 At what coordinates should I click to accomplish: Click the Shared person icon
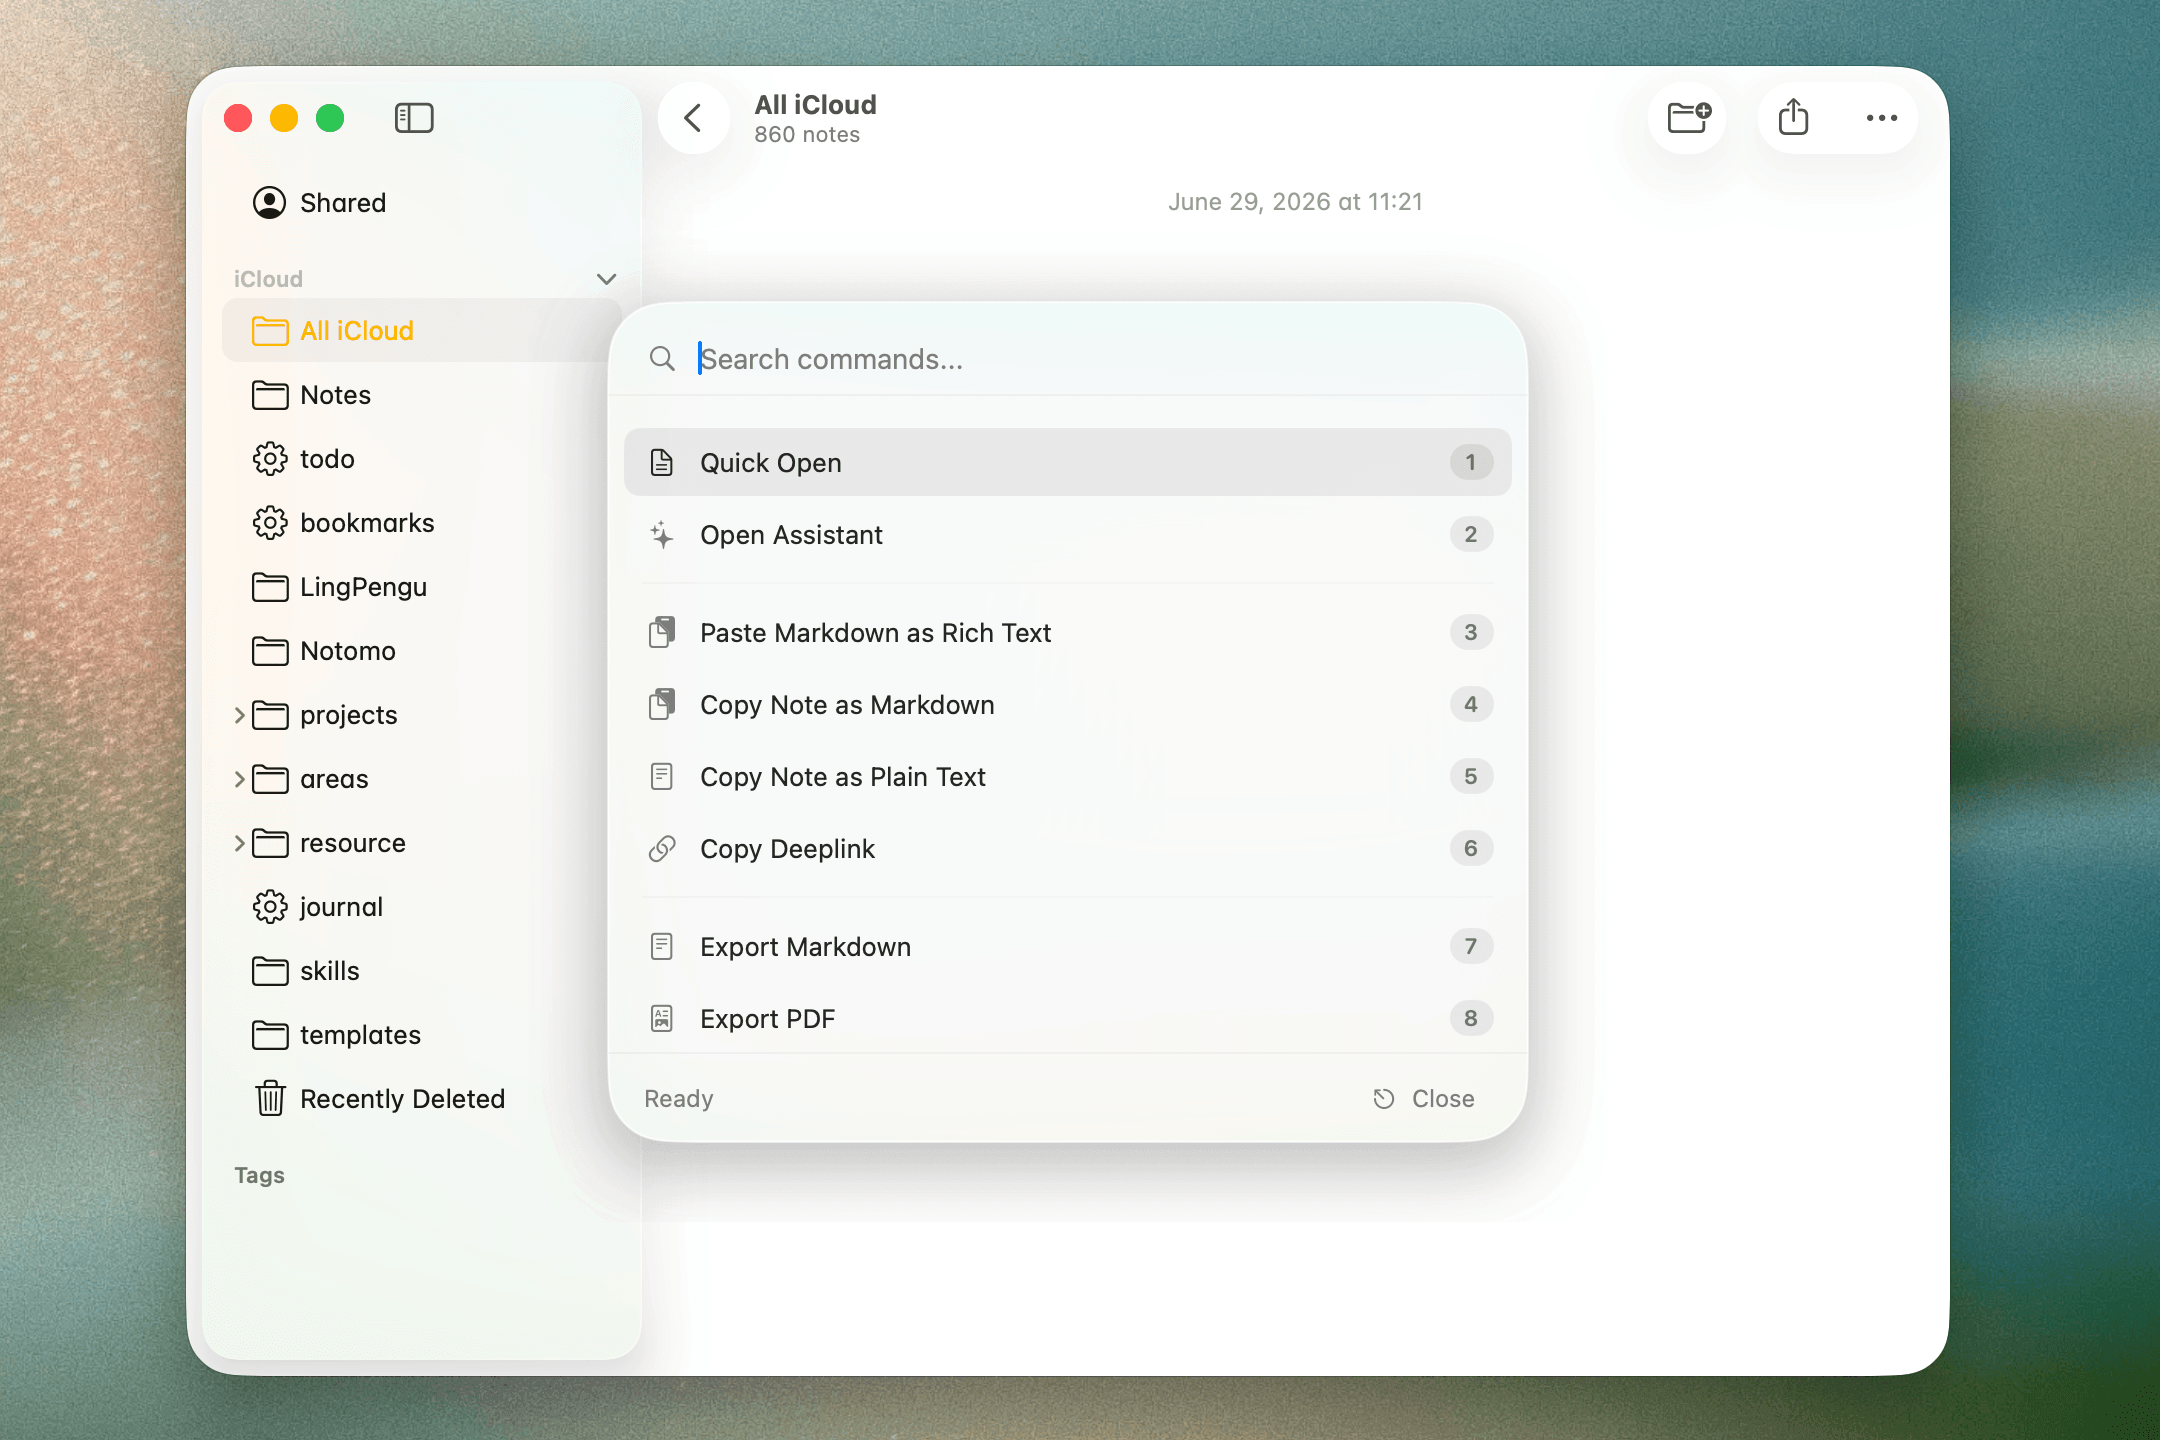[269, 203]
